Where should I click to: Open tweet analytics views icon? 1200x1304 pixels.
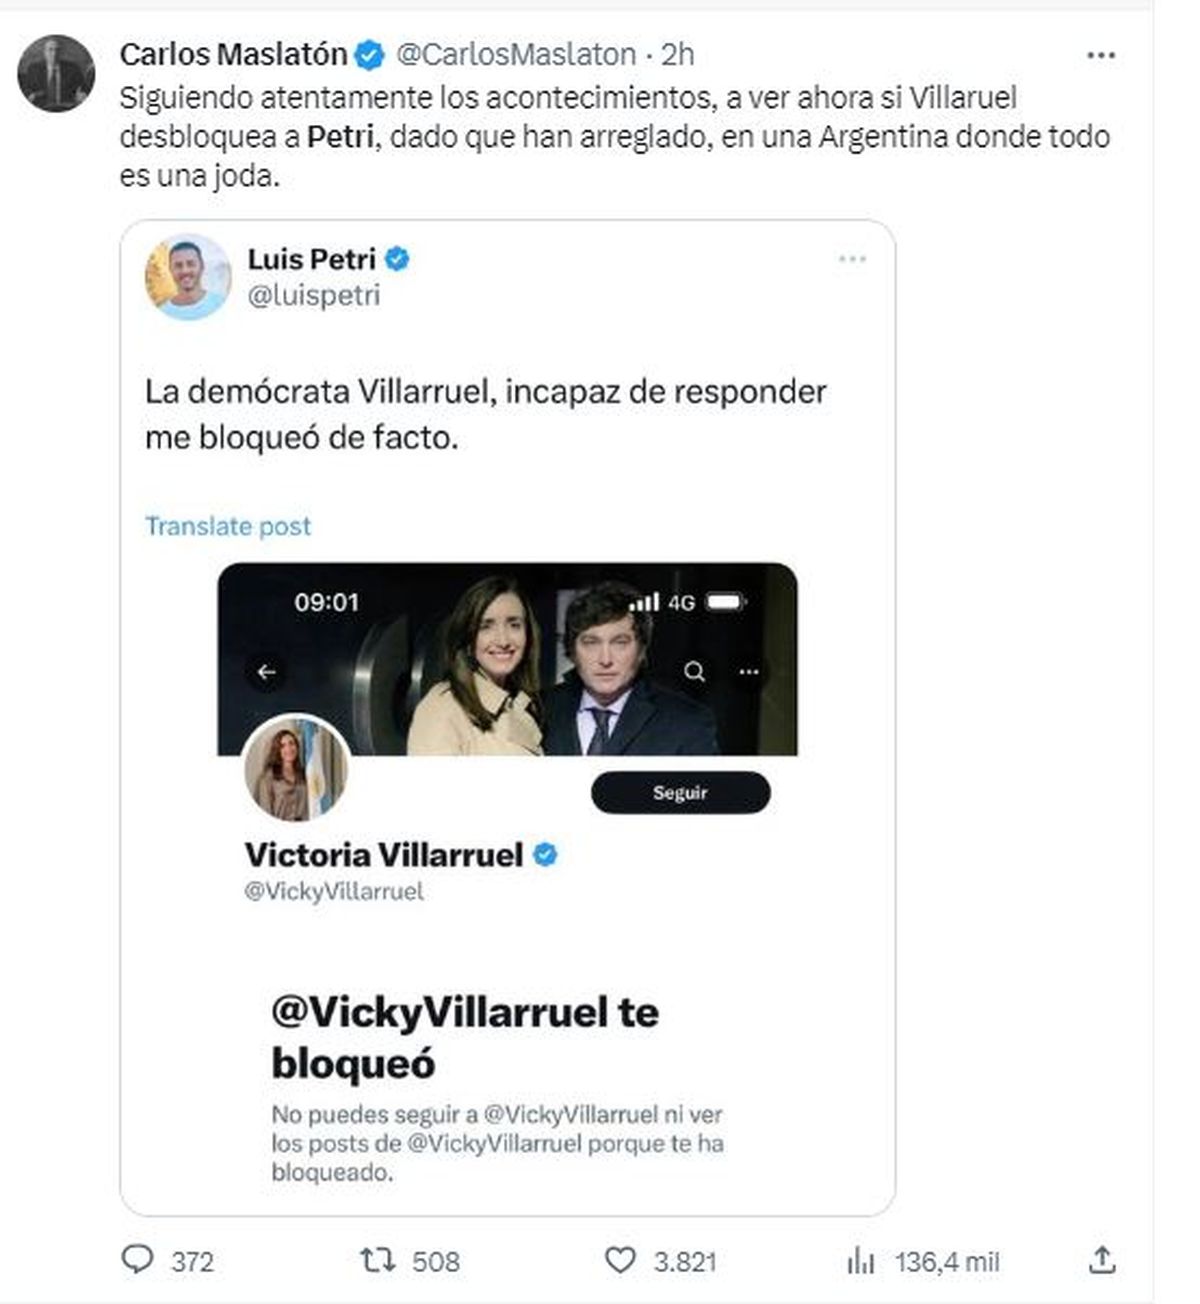pos(861,1261)
